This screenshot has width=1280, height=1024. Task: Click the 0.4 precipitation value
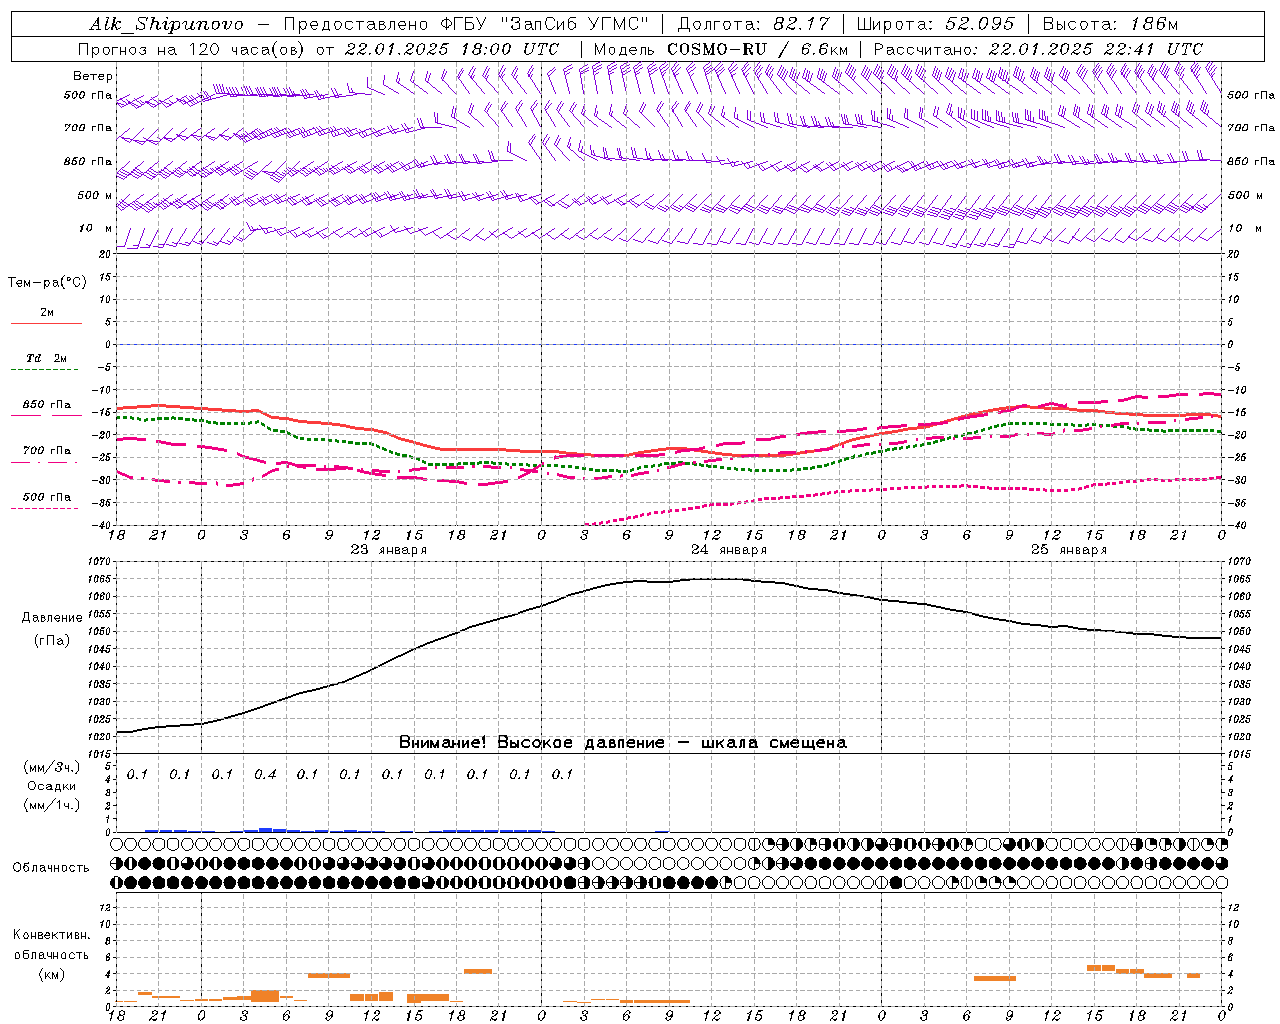tap(264, 774)
